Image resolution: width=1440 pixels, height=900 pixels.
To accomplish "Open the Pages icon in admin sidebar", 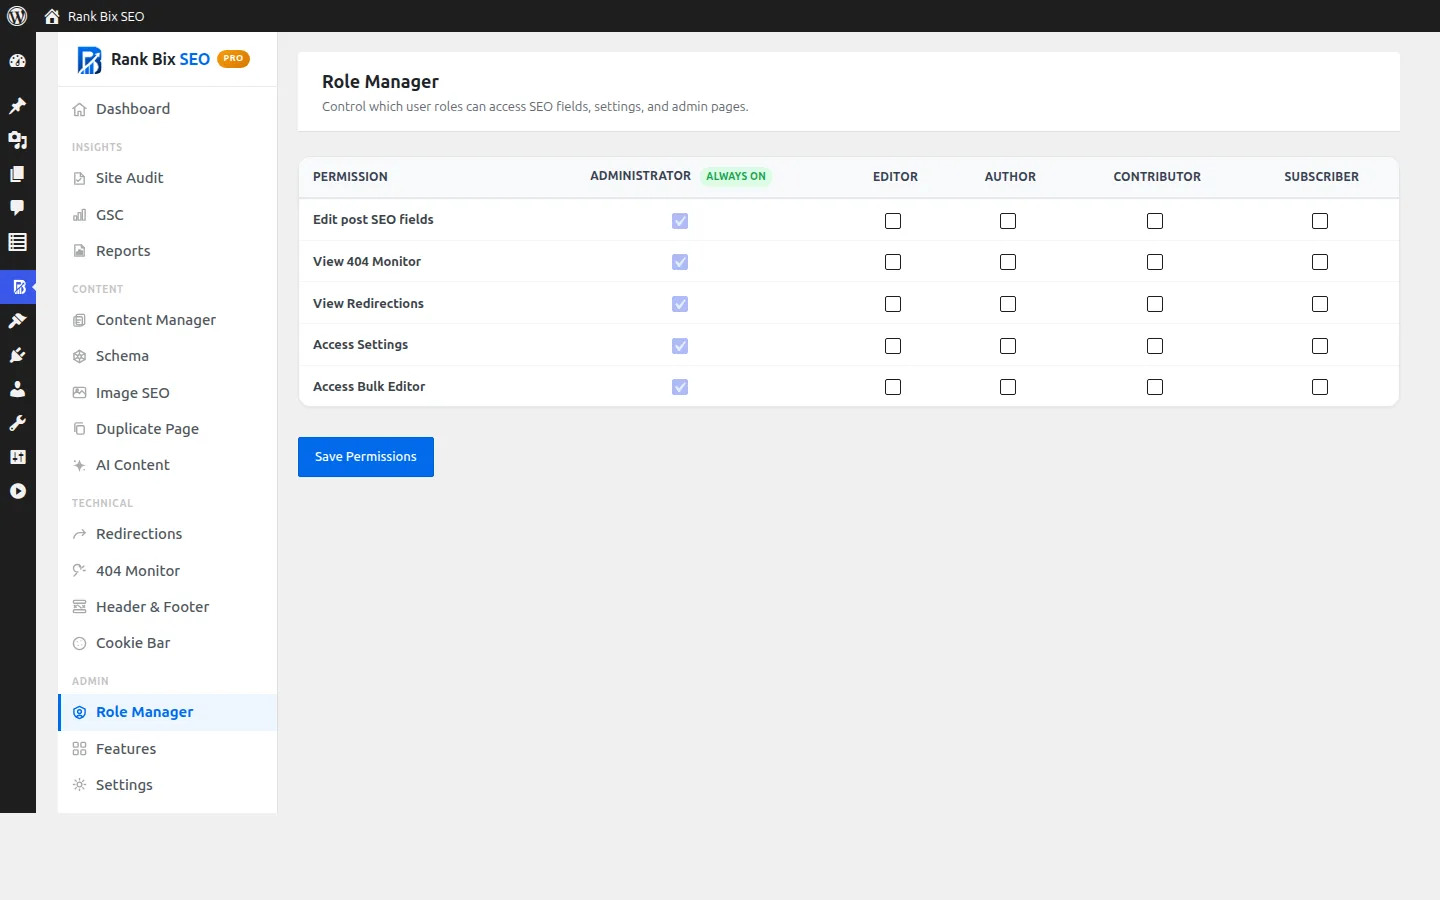I will [17, 174].
